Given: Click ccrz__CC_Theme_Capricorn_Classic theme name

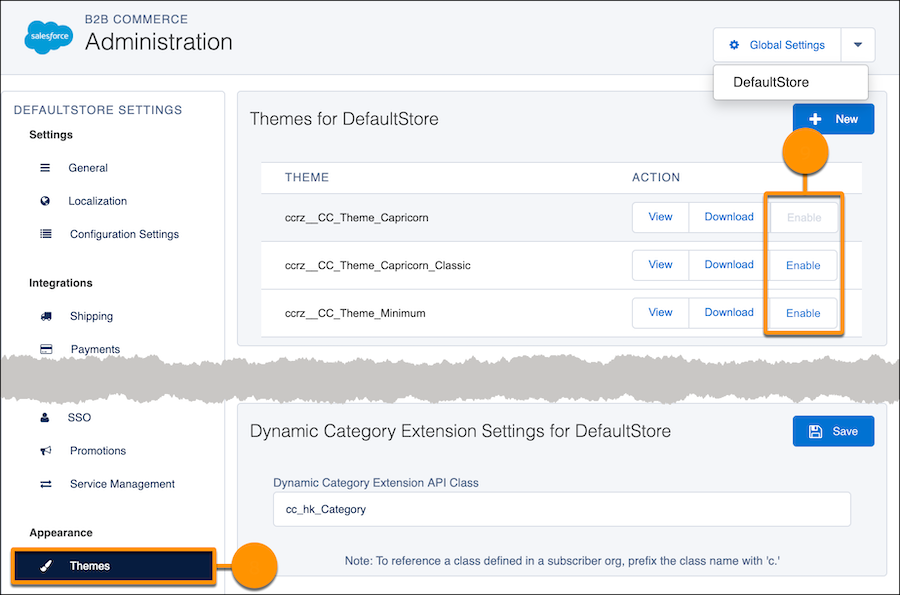Looking at the screenshot, I should click(x=378, y=265).
